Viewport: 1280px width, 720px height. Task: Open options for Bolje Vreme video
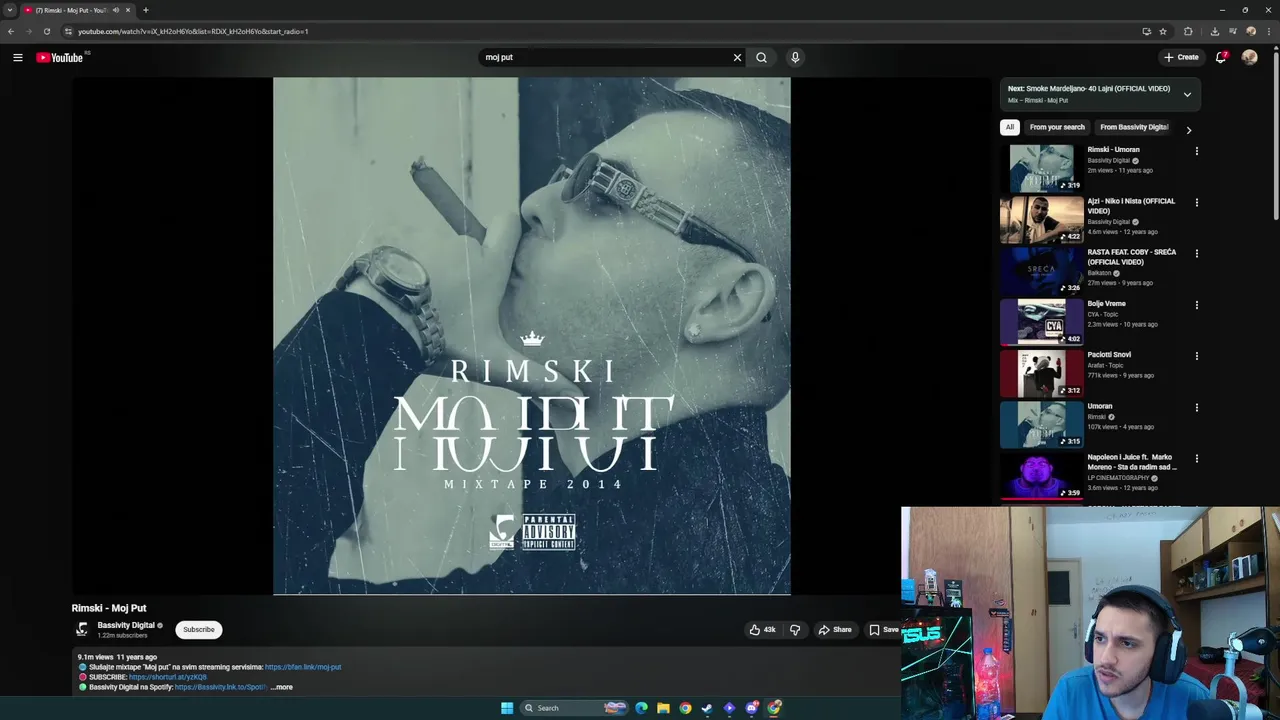click(x=1196, y=305)
